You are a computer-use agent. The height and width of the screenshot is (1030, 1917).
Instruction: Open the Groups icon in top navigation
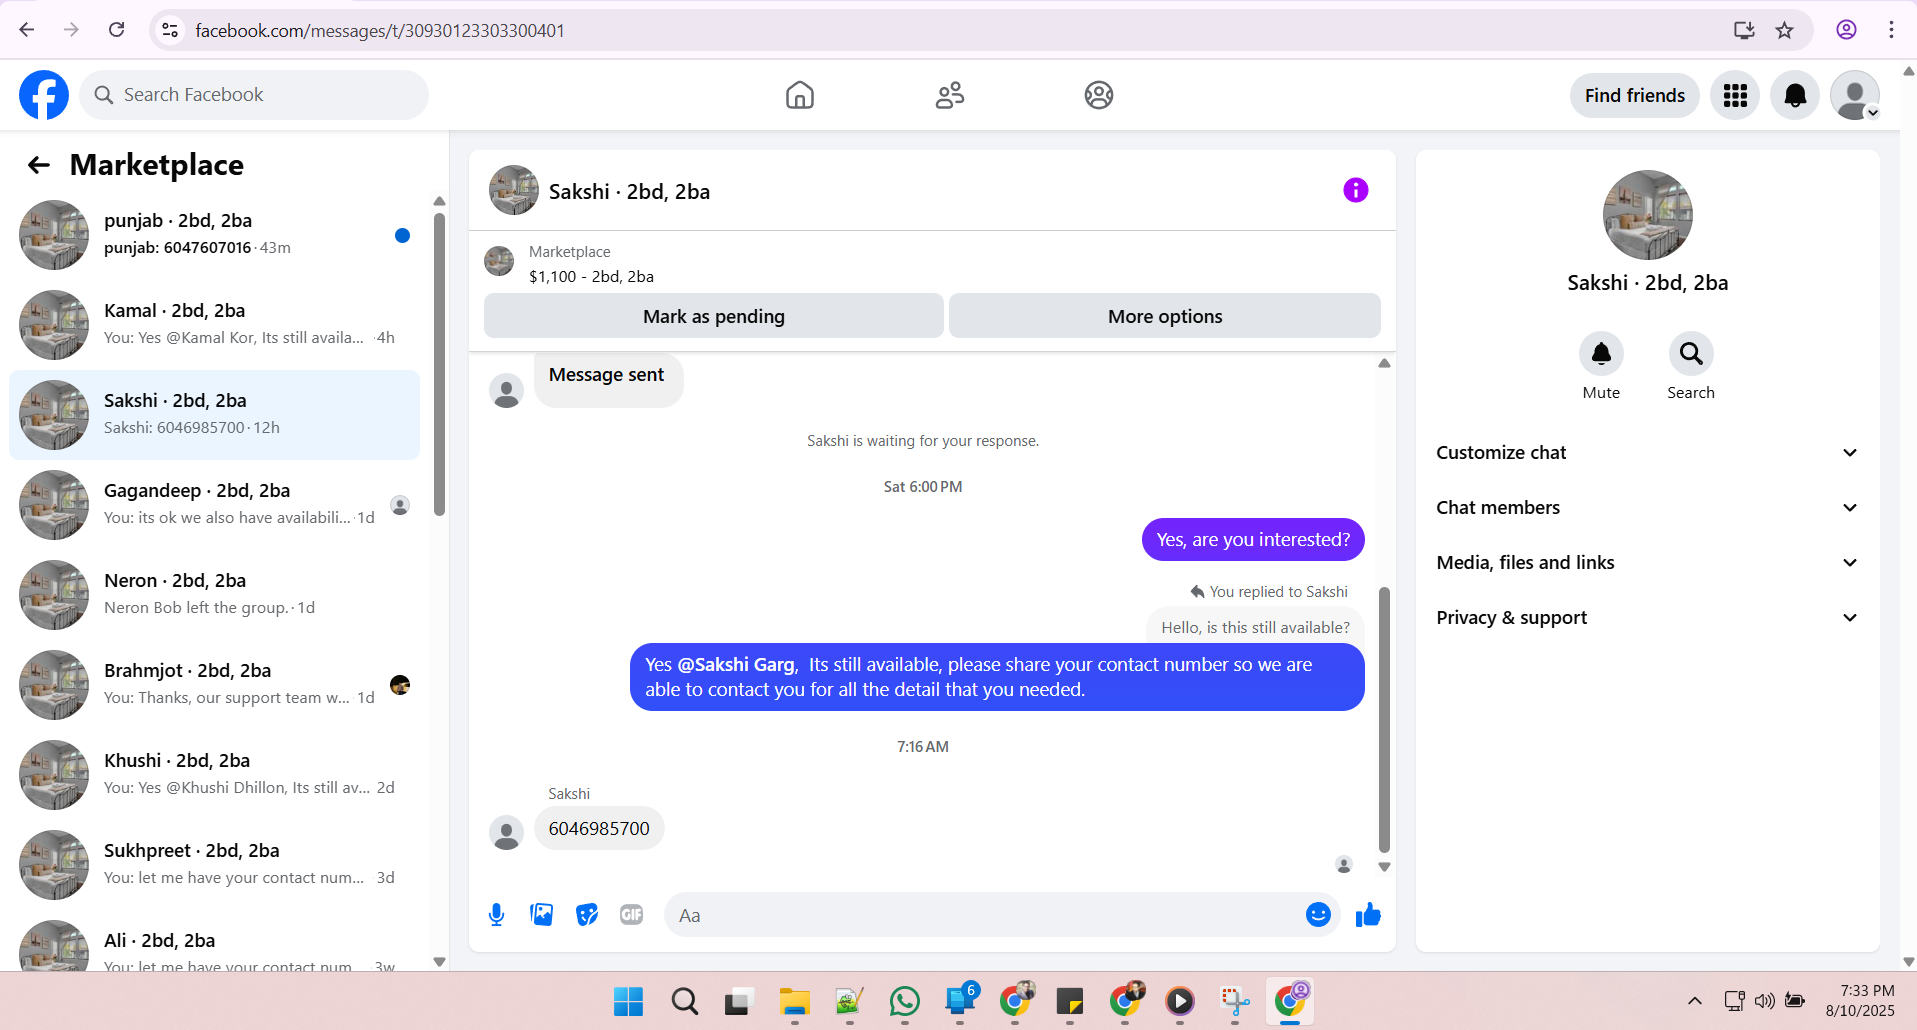[1099, 95]
